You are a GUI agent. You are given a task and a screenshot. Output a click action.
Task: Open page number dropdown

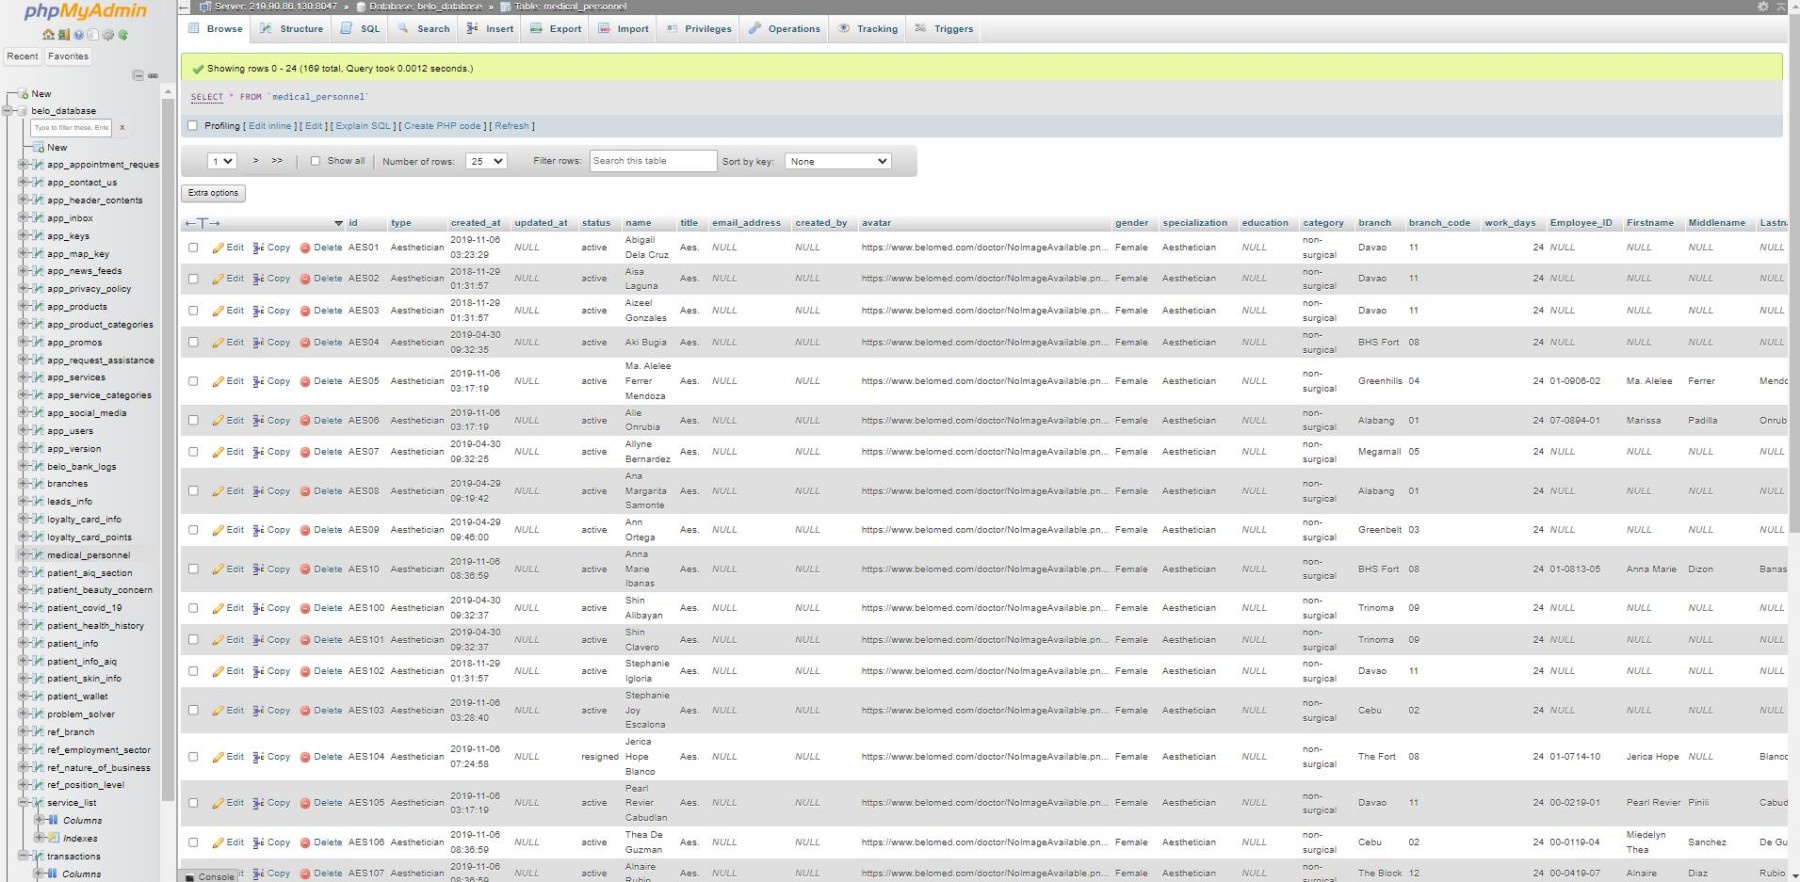pos(221,161)
